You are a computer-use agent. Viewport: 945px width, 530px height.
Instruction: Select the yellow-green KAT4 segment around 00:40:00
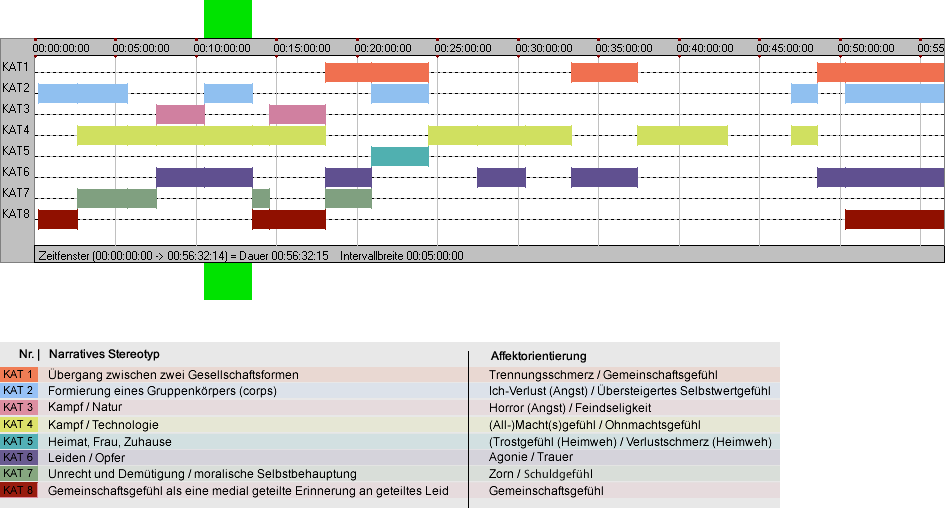click(x=682, y=136)
